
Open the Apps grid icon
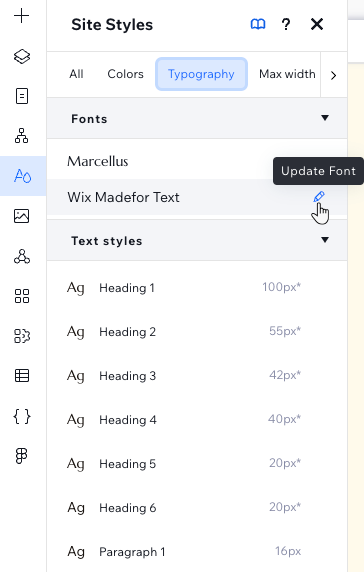22,296
